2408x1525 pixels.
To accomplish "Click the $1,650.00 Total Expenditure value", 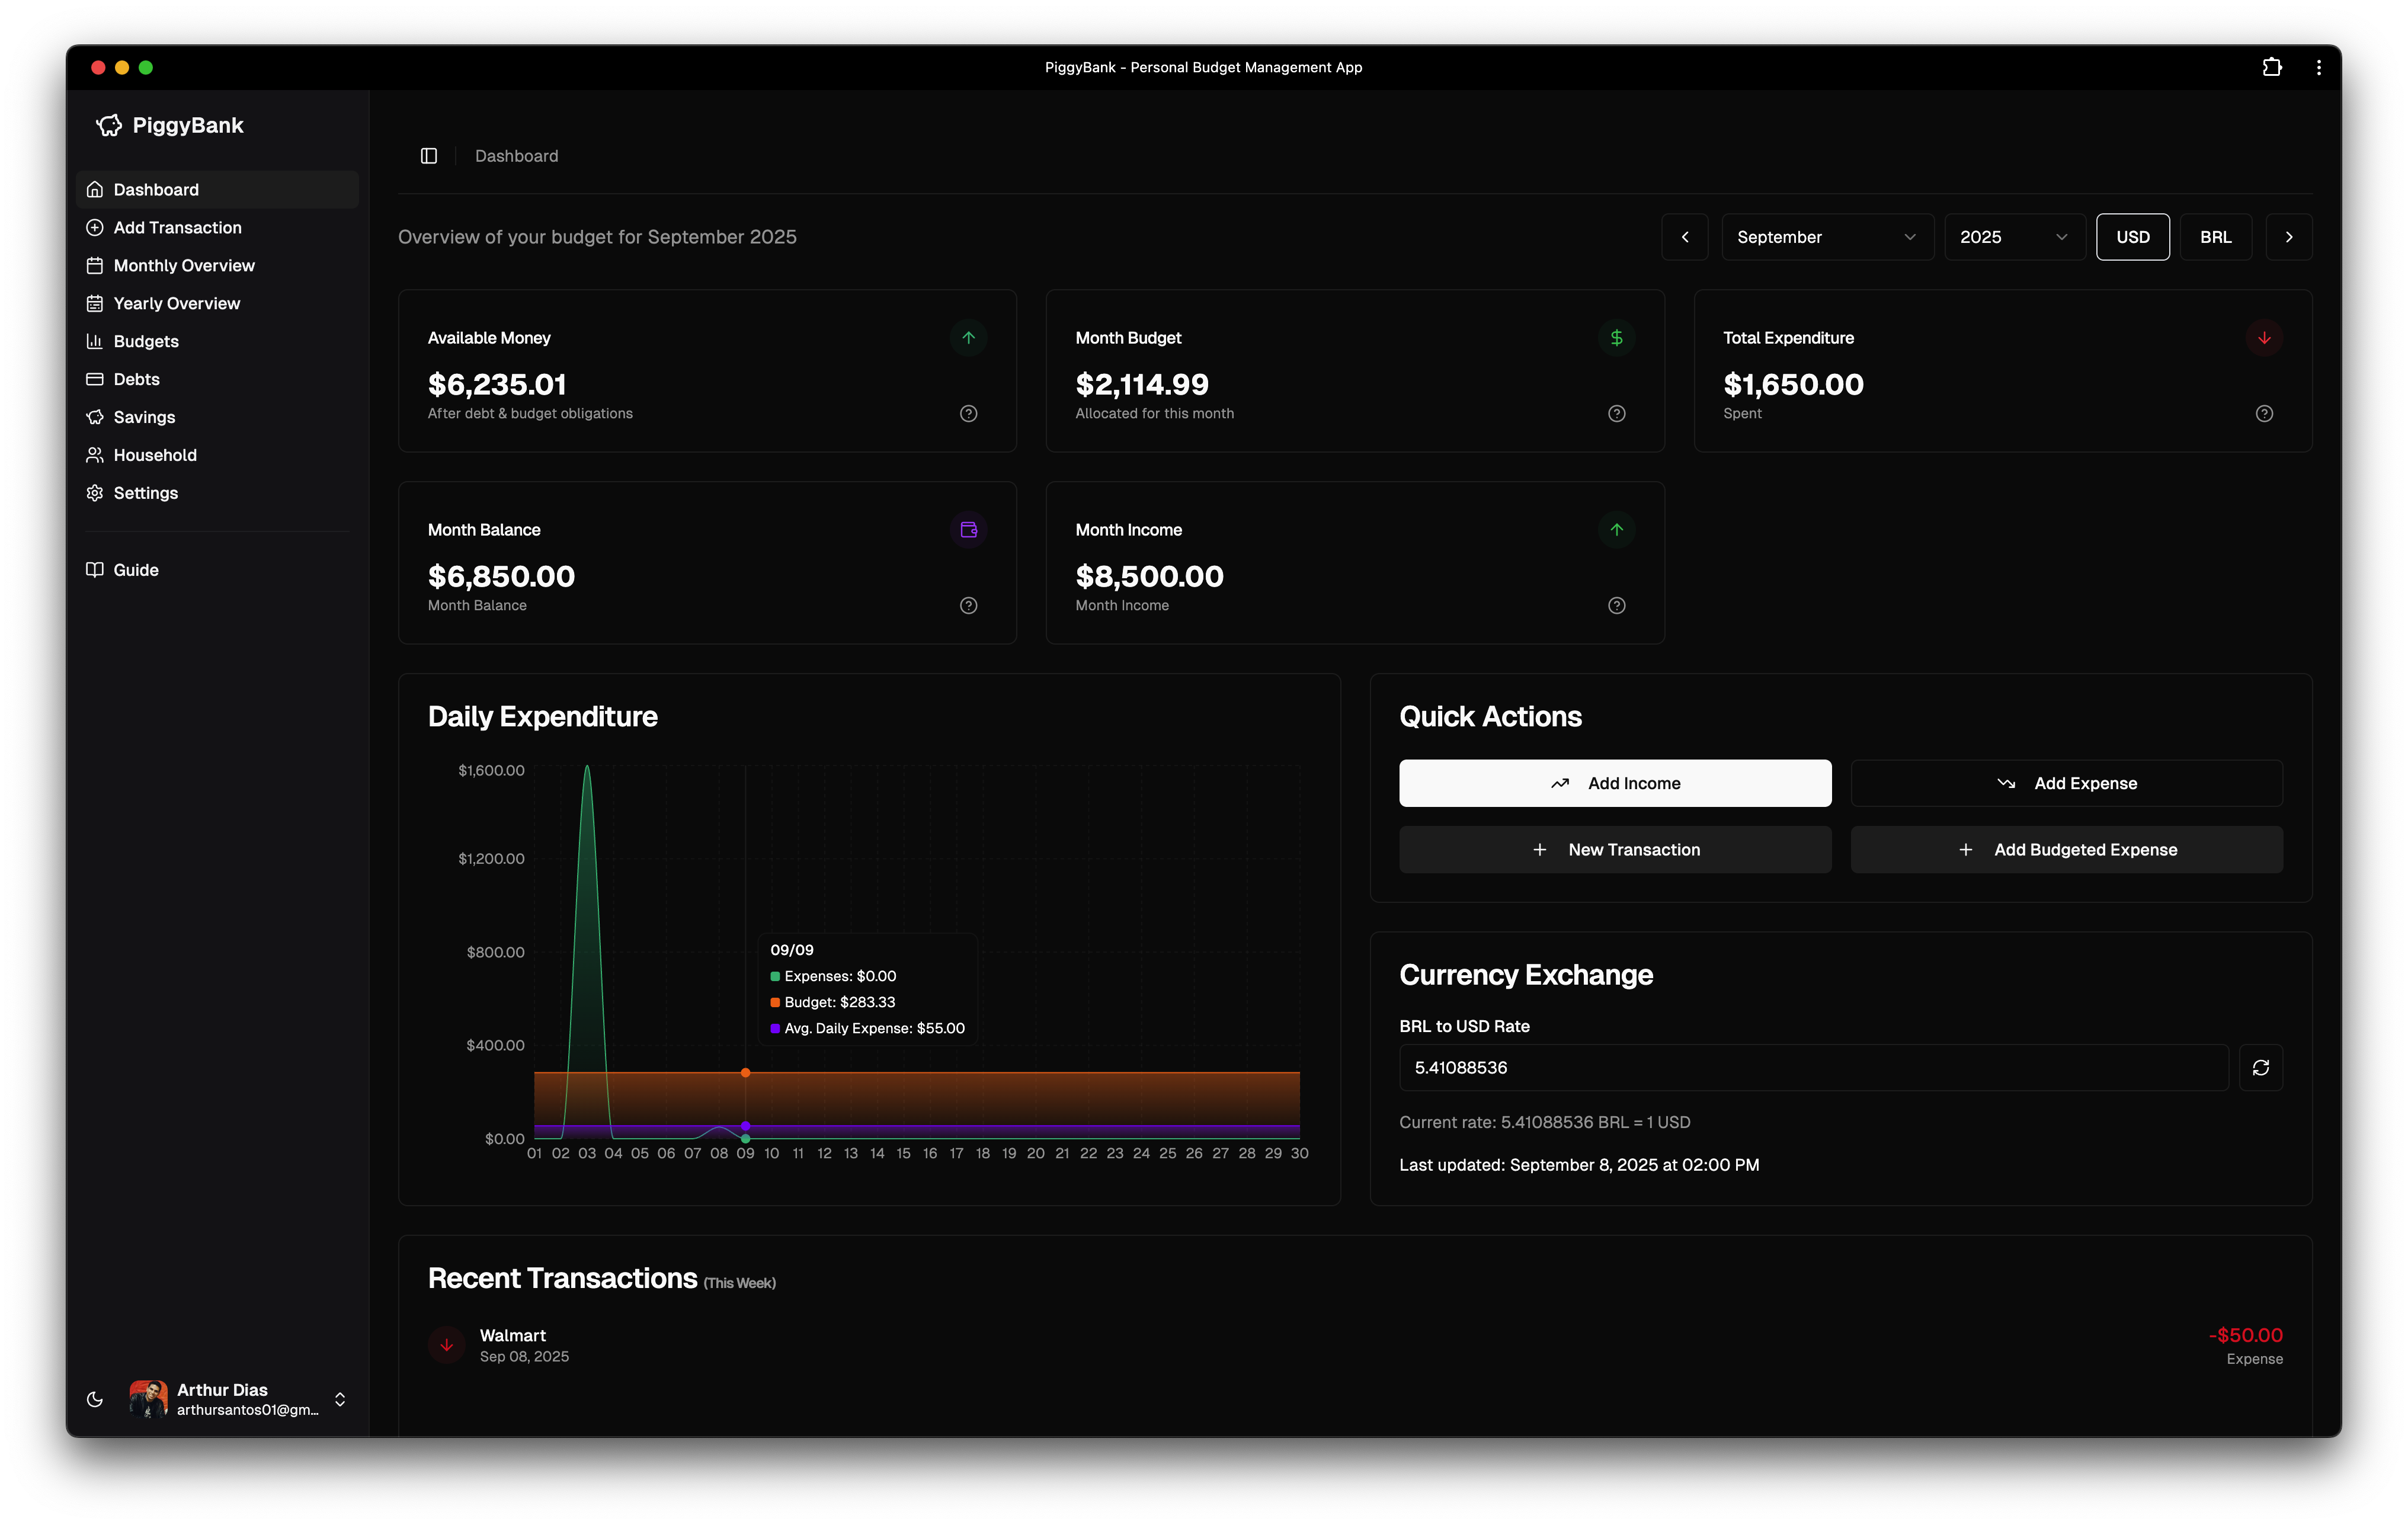I will [x=1793, y=385].
